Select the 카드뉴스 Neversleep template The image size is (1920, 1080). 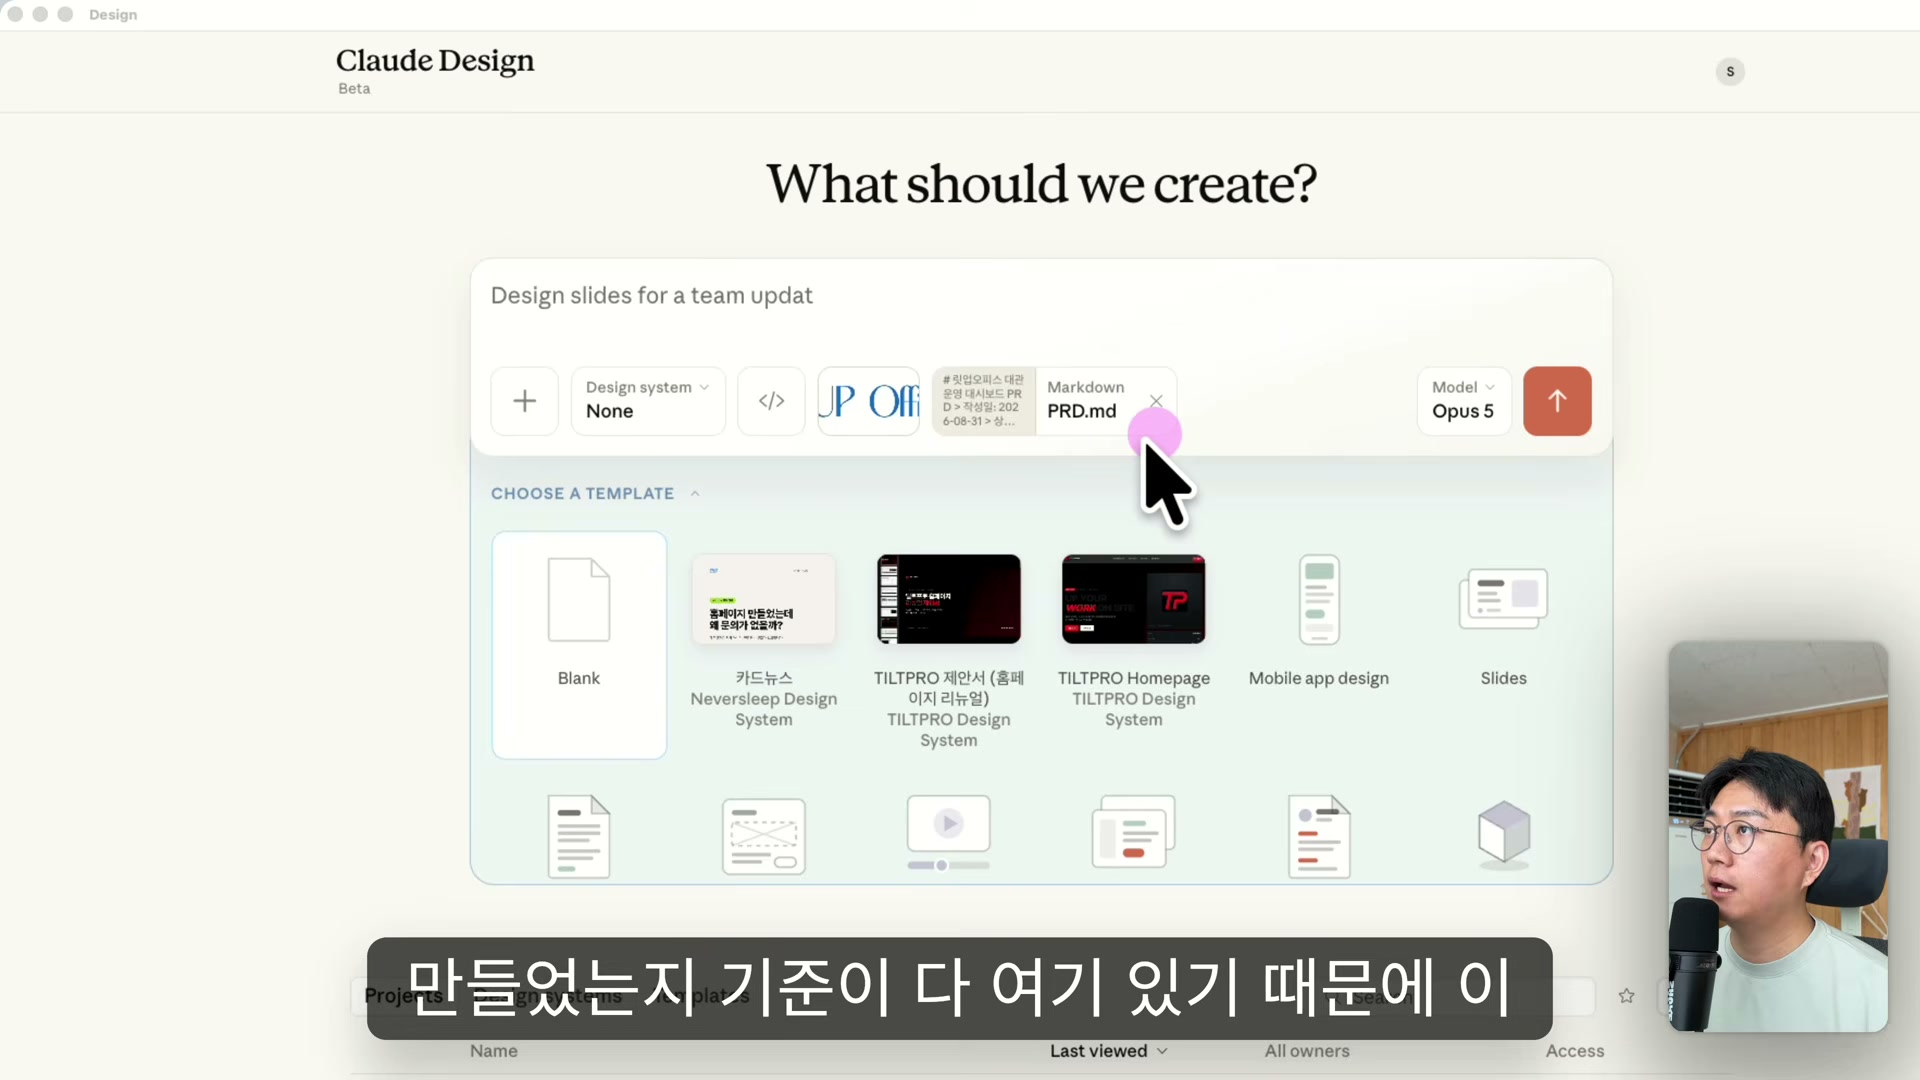pyautogui.click(x=764, y=643)
